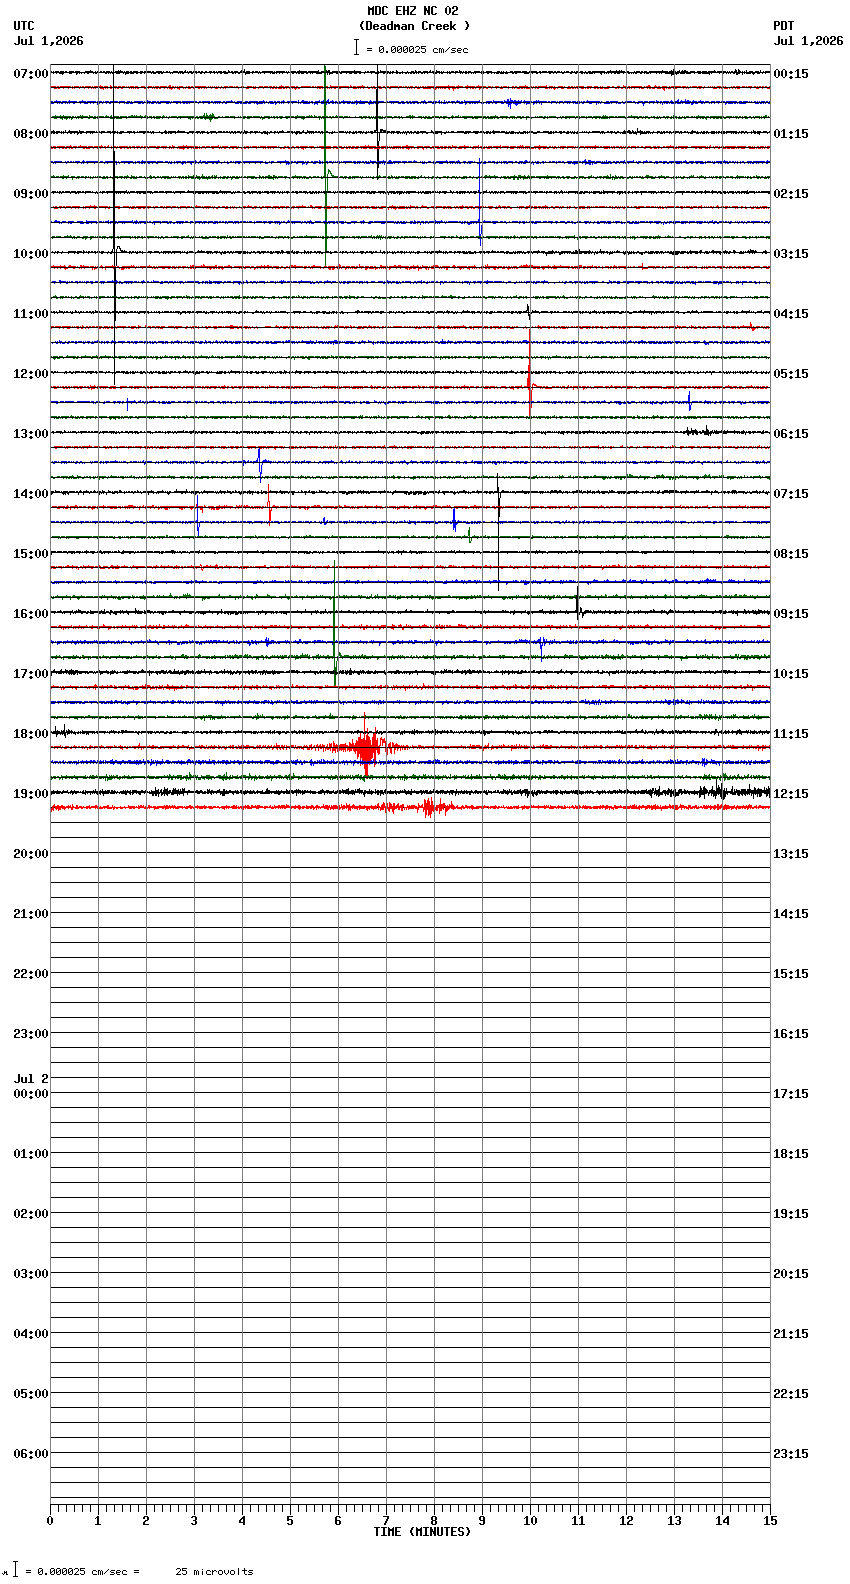
Task: Click the minute '0' tick label on time axis
Action: (50, 1521)
